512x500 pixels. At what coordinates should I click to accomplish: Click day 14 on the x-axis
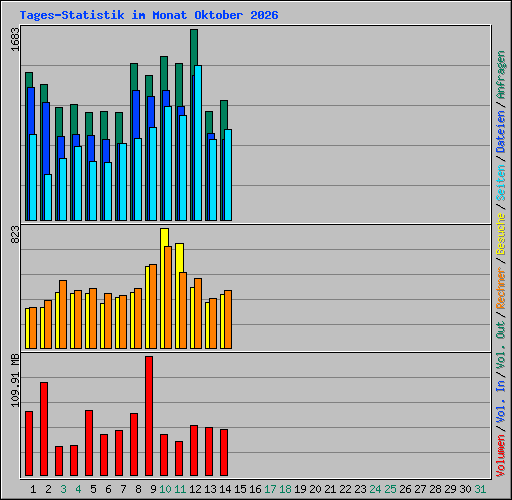(x=225, y=489)
